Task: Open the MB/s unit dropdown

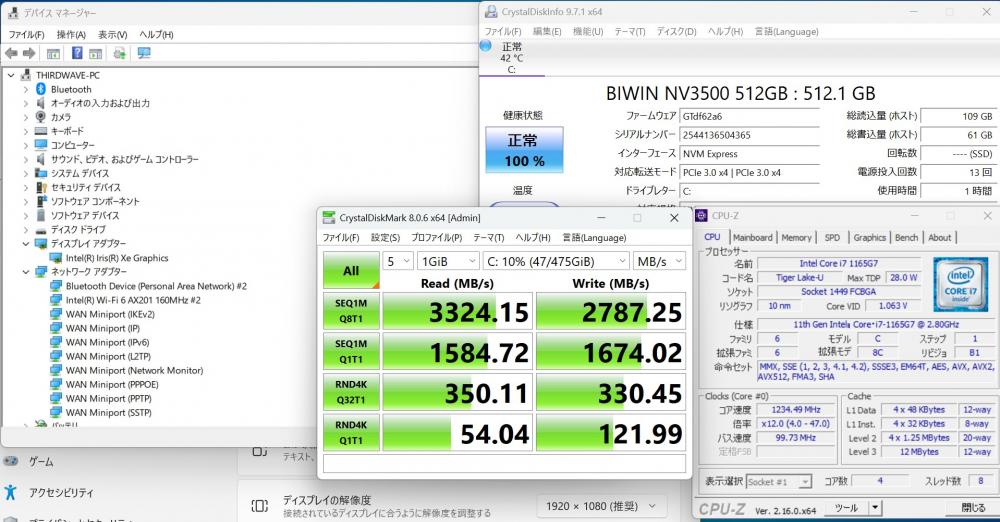Action: point(659,261)
